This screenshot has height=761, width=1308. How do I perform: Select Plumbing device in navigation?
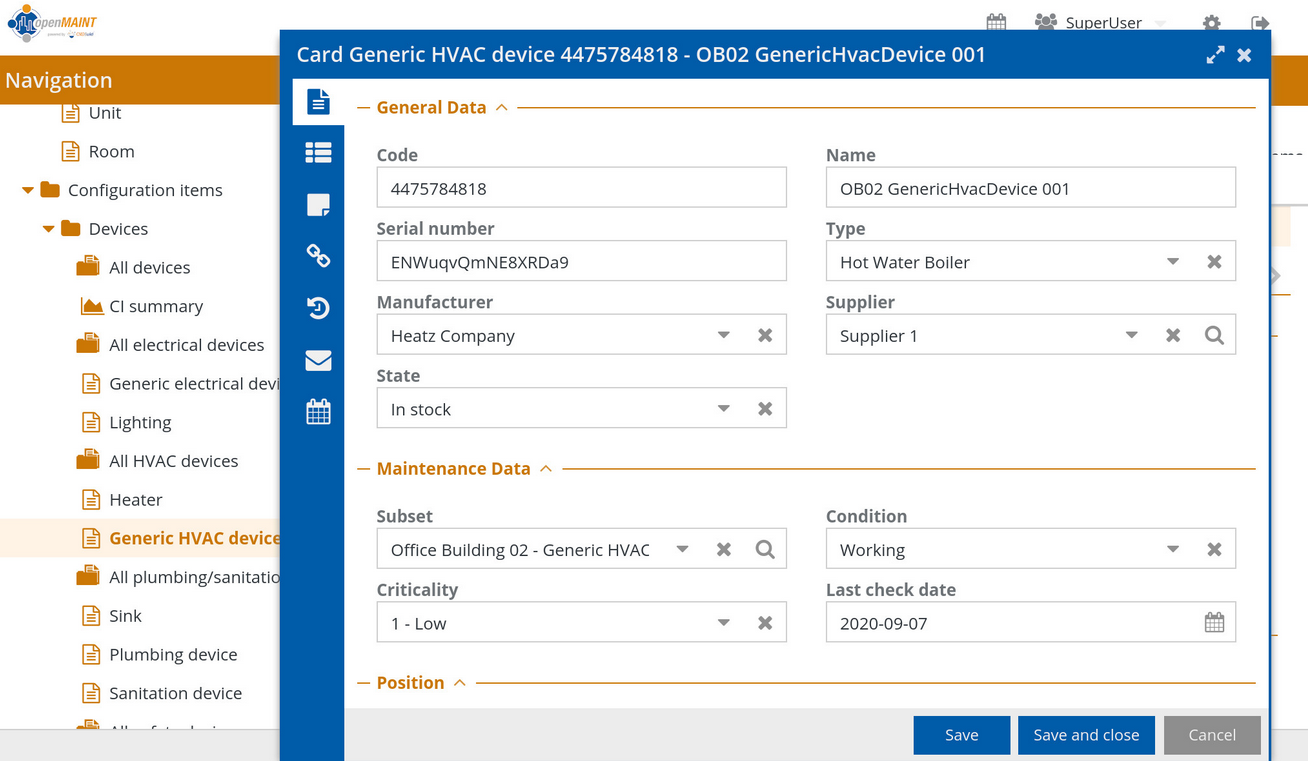point(173,655)
